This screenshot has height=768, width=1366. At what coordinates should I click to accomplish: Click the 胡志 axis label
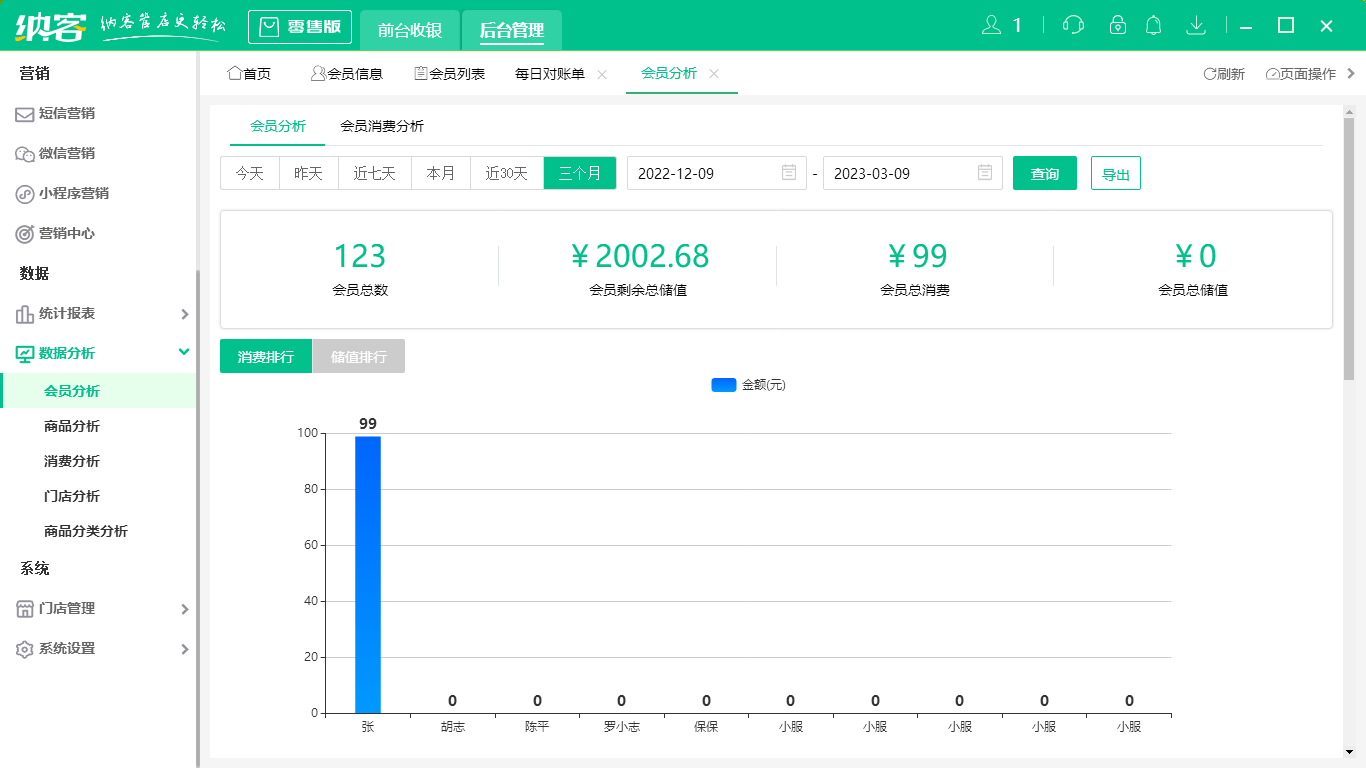453,727
